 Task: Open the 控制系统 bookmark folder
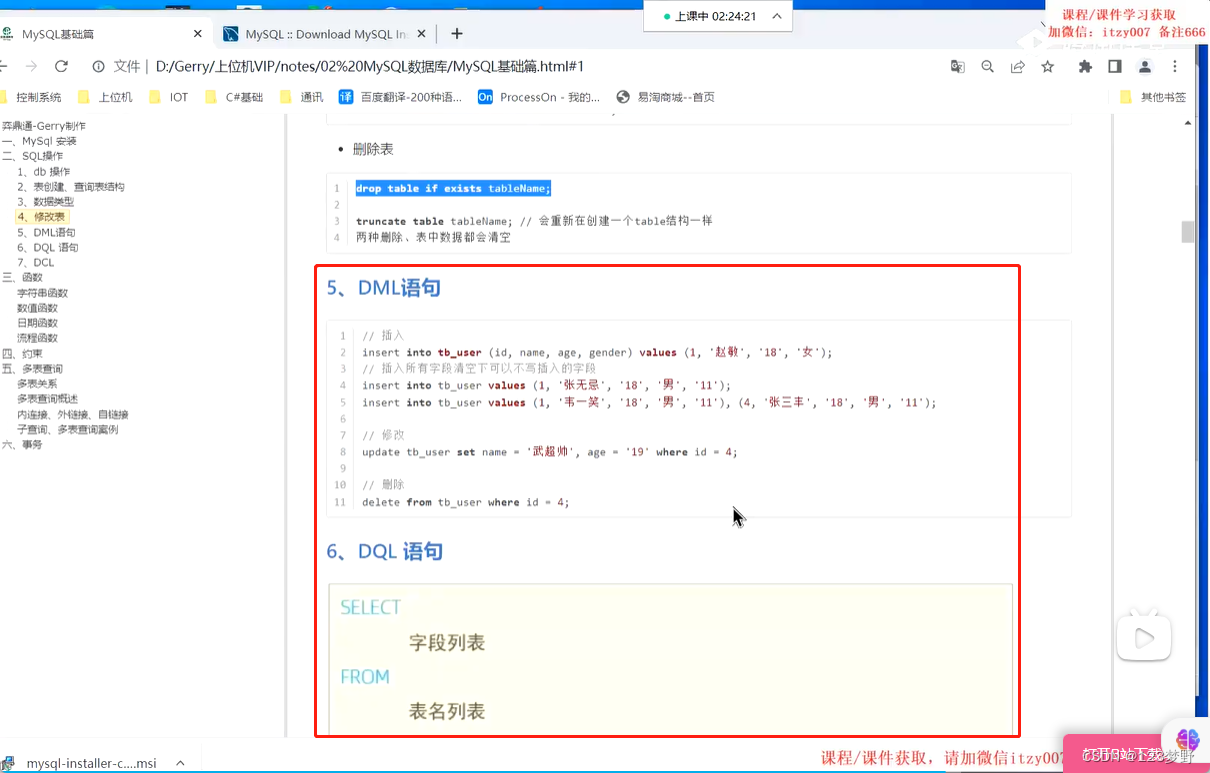30,97
